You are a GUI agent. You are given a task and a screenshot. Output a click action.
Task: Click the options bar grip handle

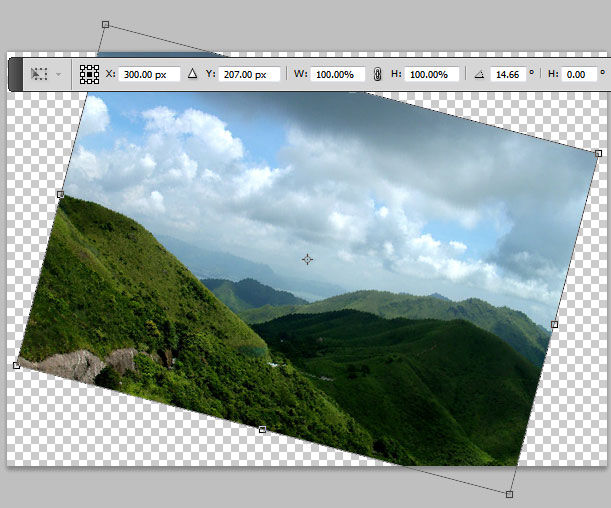point(16,74)
